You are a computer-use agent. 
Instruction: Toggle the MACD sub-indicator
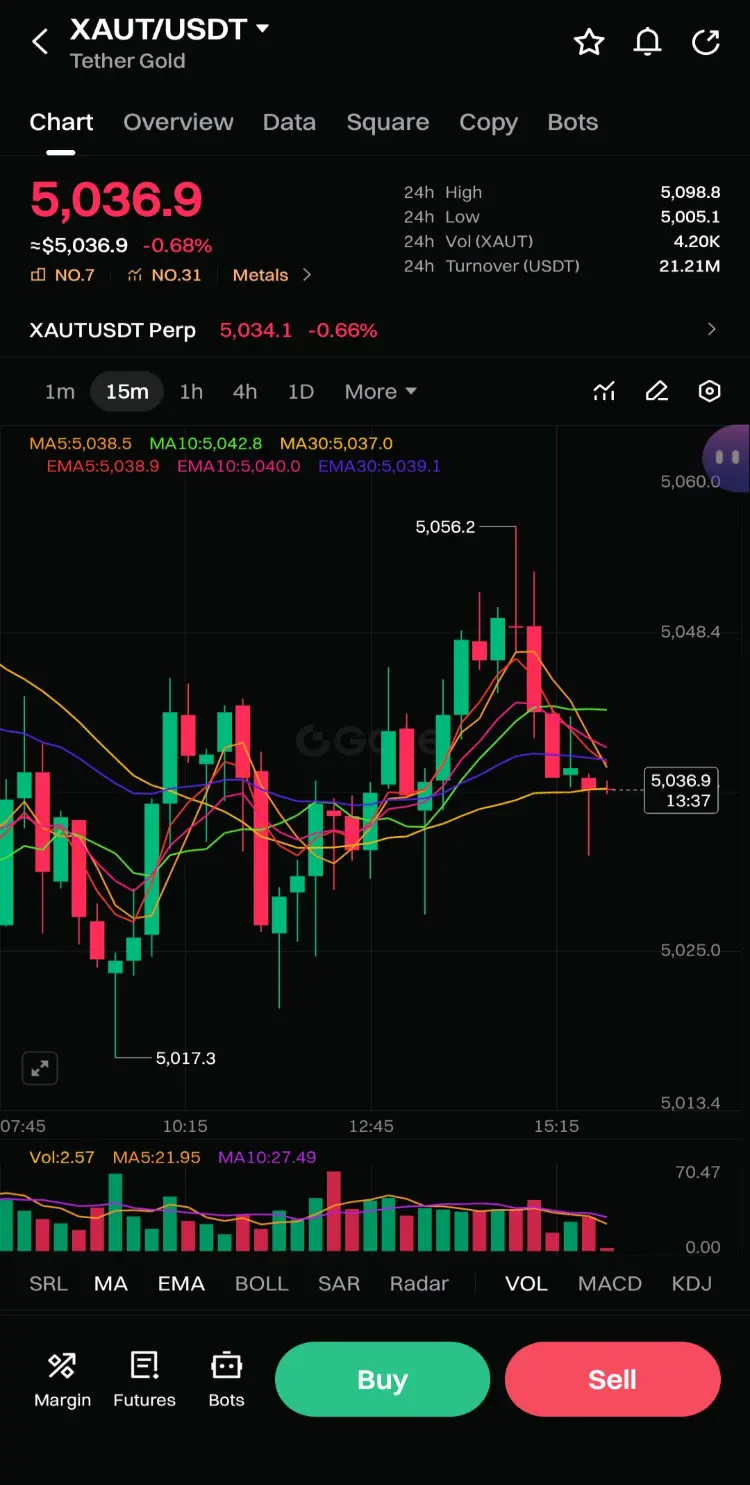click(x=610, y=1284)
